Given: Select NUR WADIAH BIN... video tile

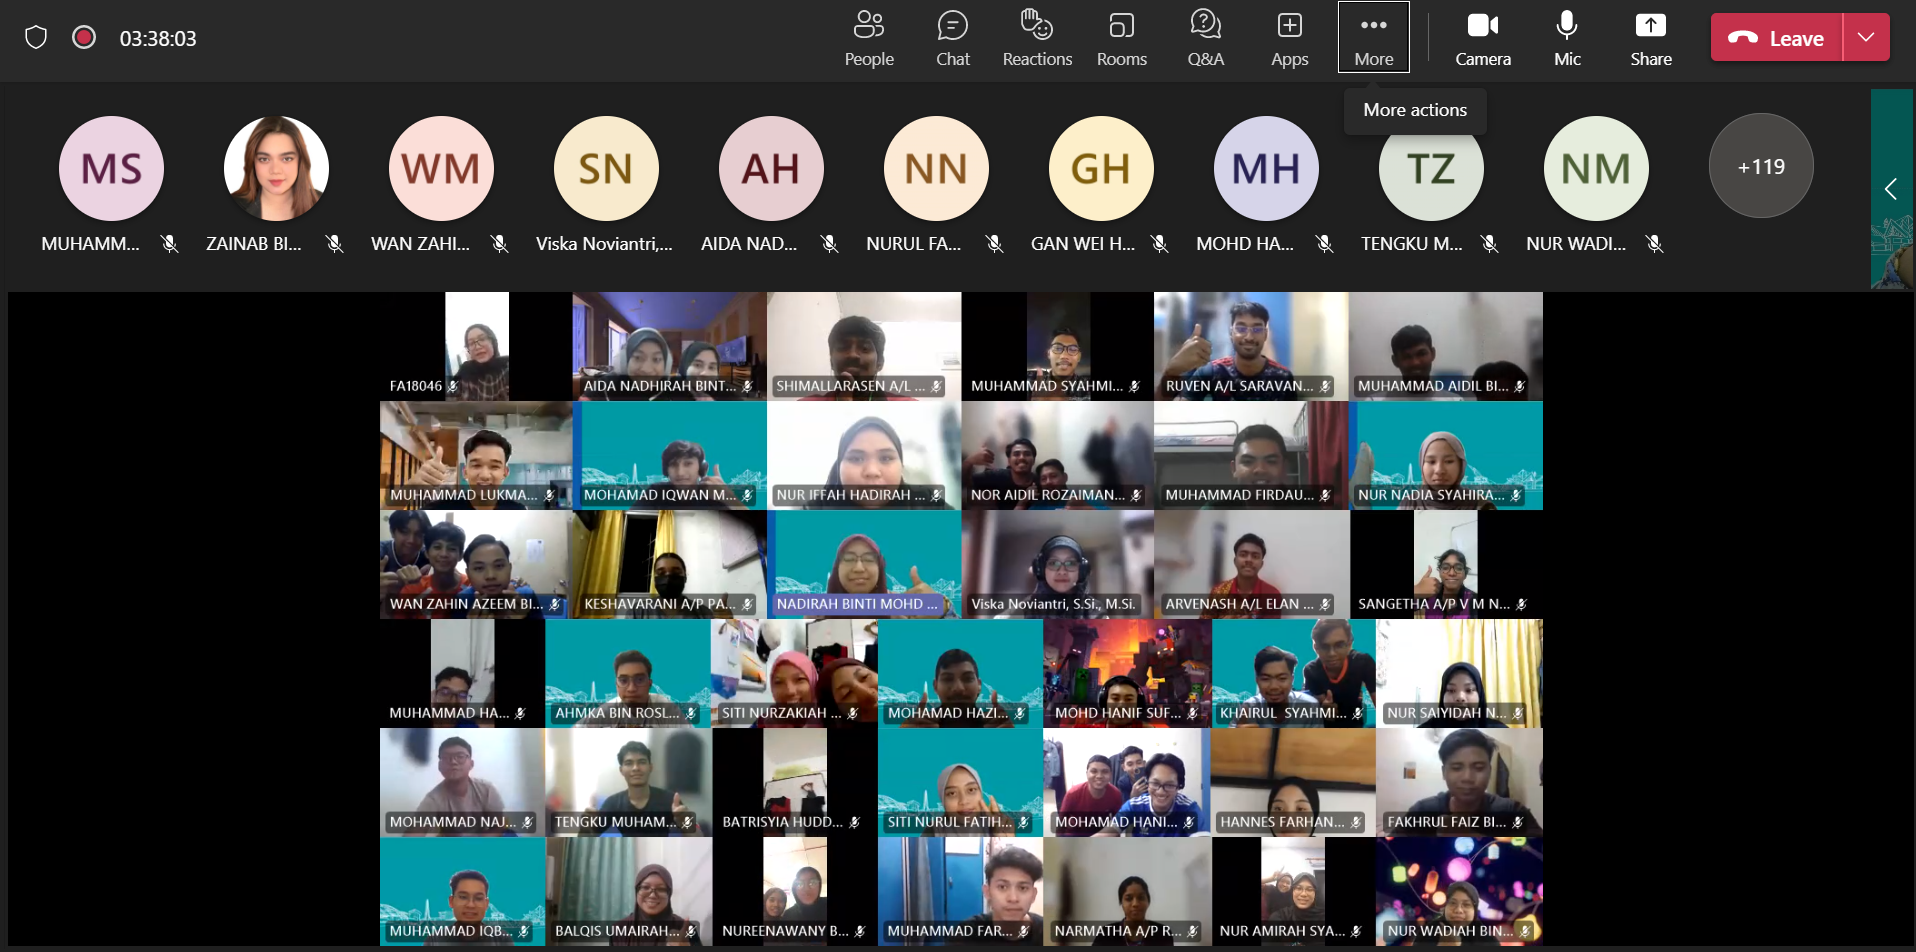Looking at the screenshot, I should (x=1459, y=891).
